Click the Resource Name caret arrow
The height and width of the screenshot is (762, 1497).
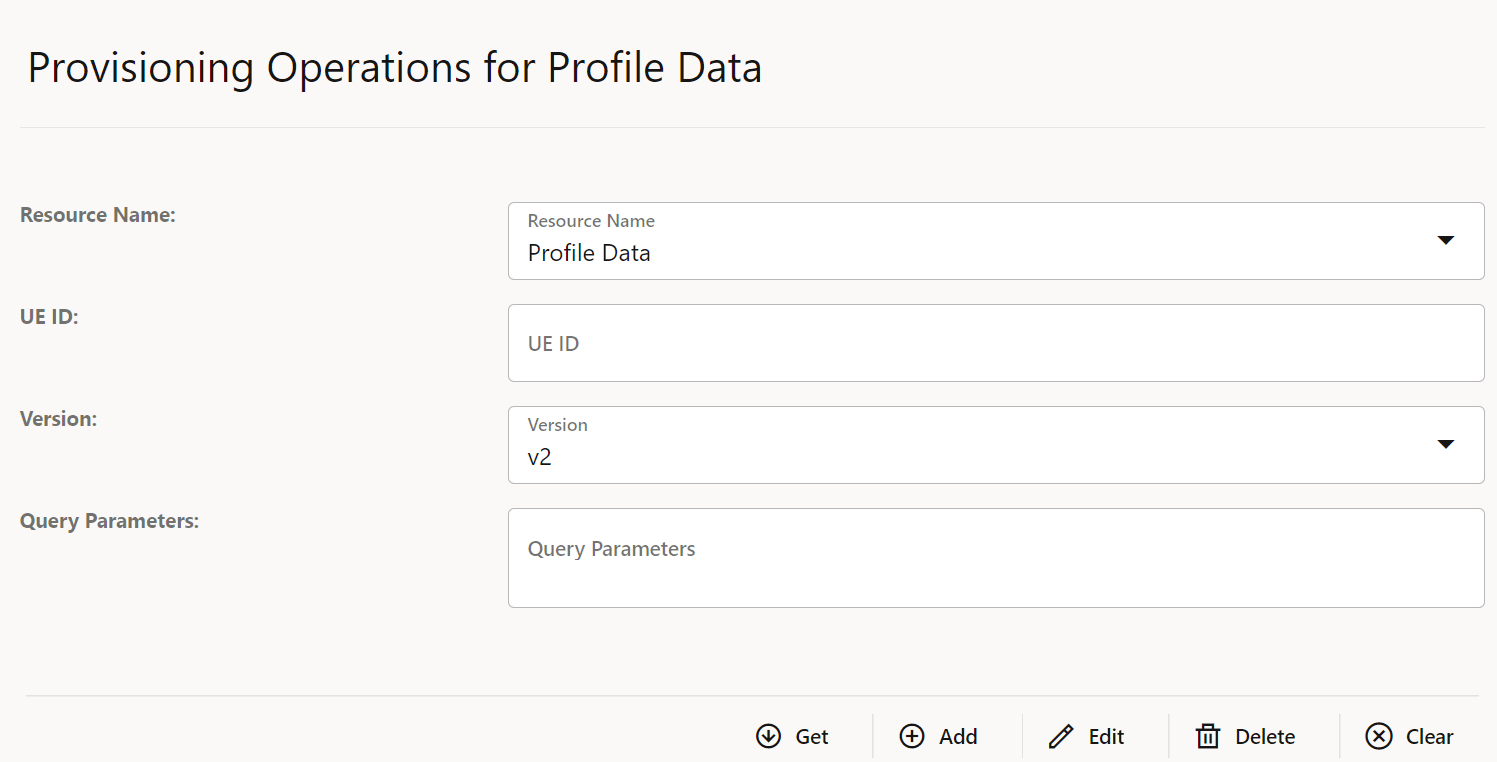tap(1446, 240)
